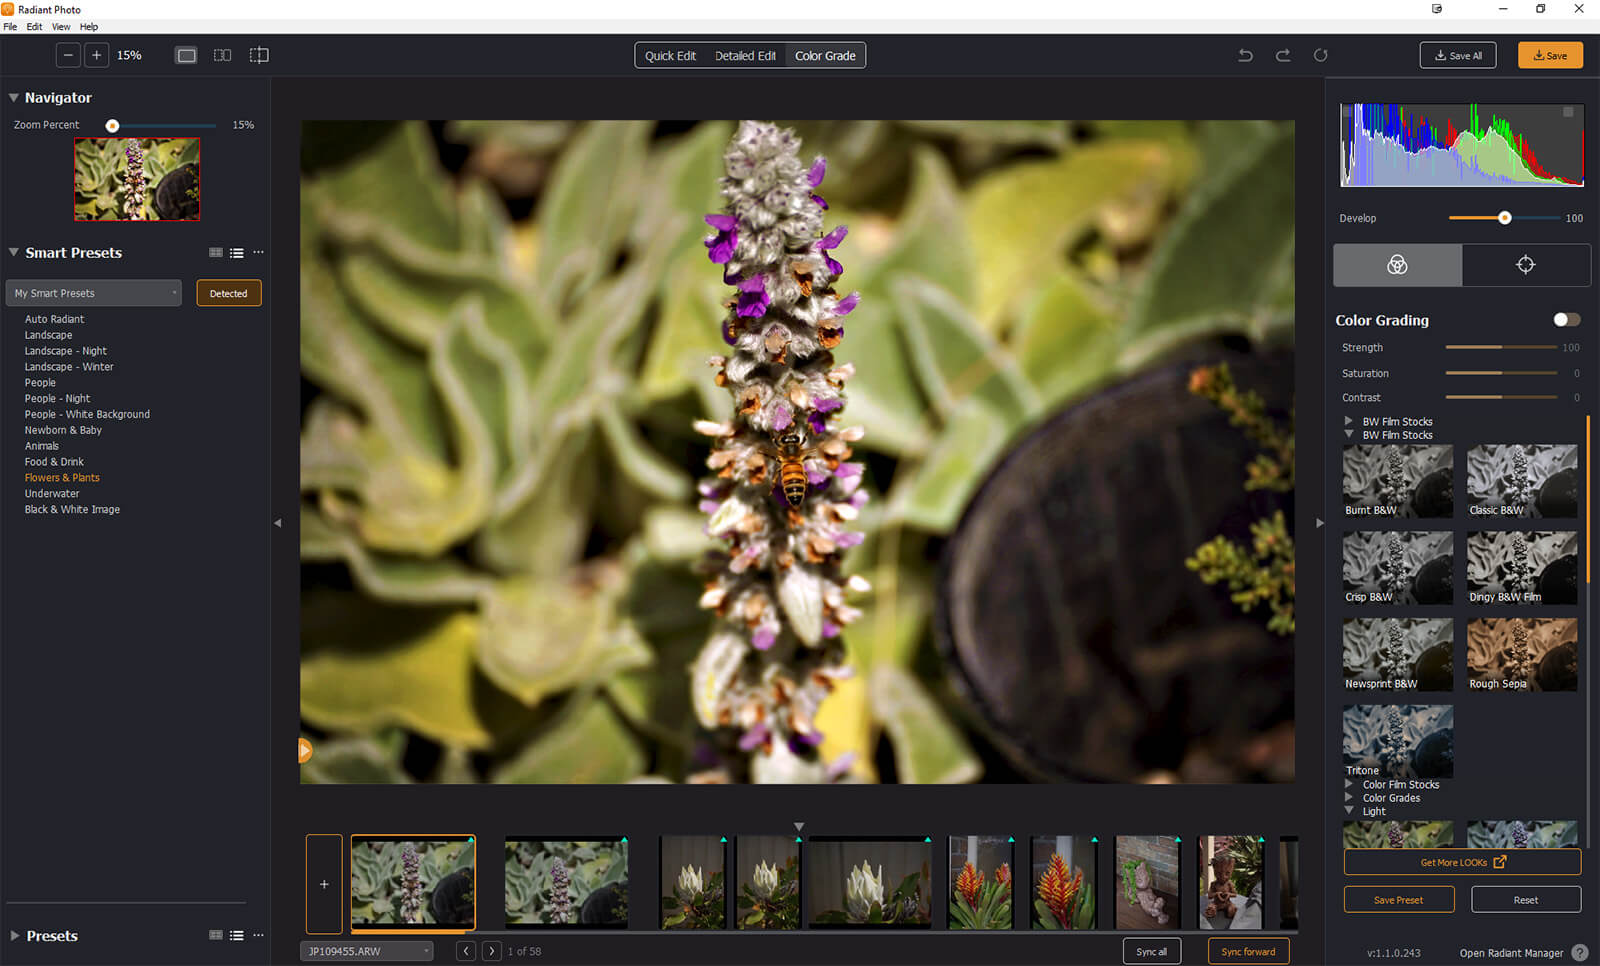Viewport: 1600px width, 966px height.
Task: Open the My Smart Presets dropdown
Action: pyautogui.click(x=94, y=293)
